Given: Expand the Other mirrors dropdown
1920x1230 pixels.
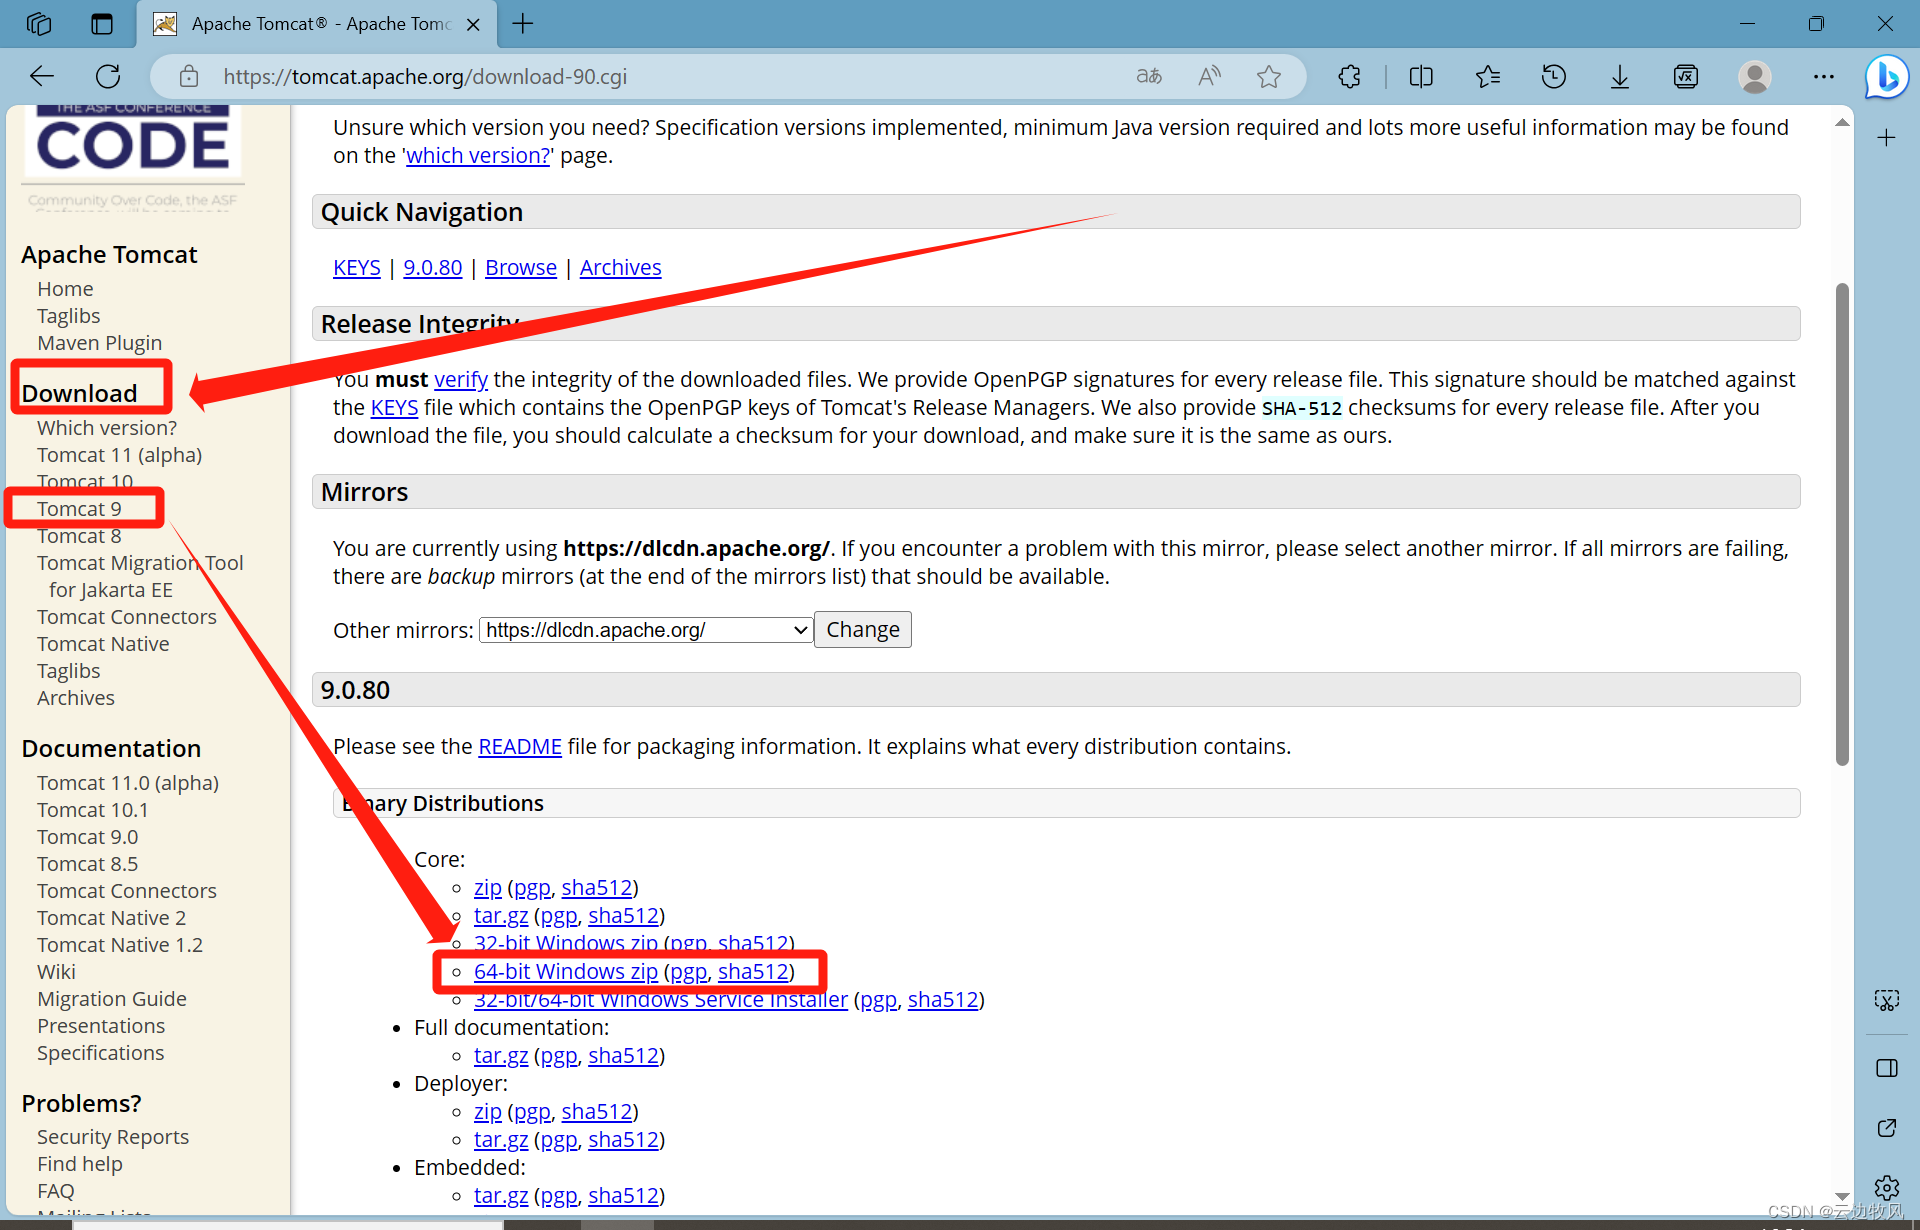Looking at the screenshot, I should click(646, 630).
